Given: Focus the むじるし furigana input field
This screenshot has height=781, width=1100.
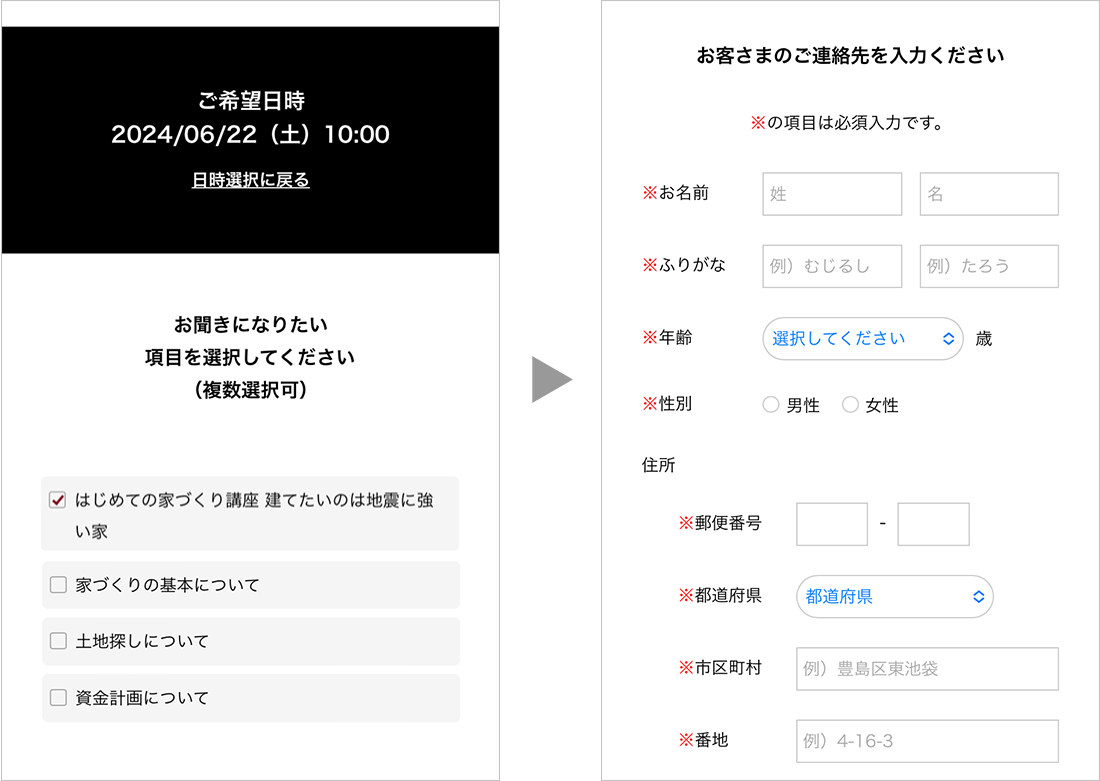Looking at the screenshot, I should [x=831, y=266].
